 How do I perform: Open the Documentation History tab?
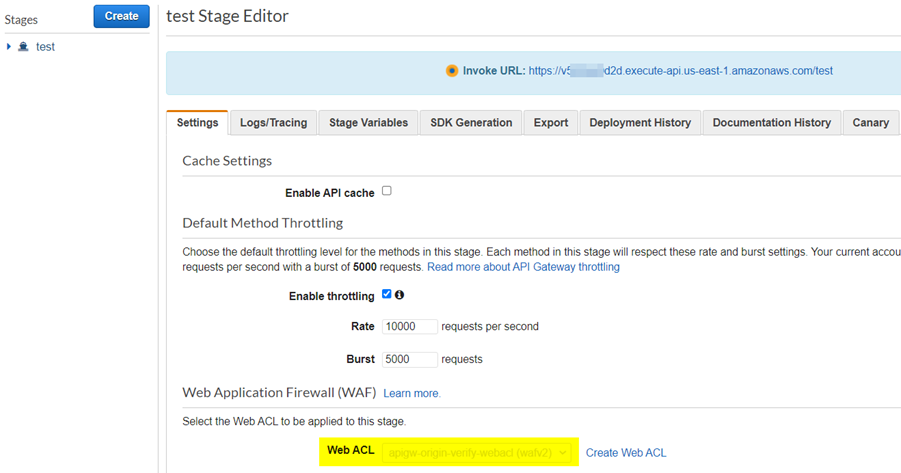click(772, 122)
